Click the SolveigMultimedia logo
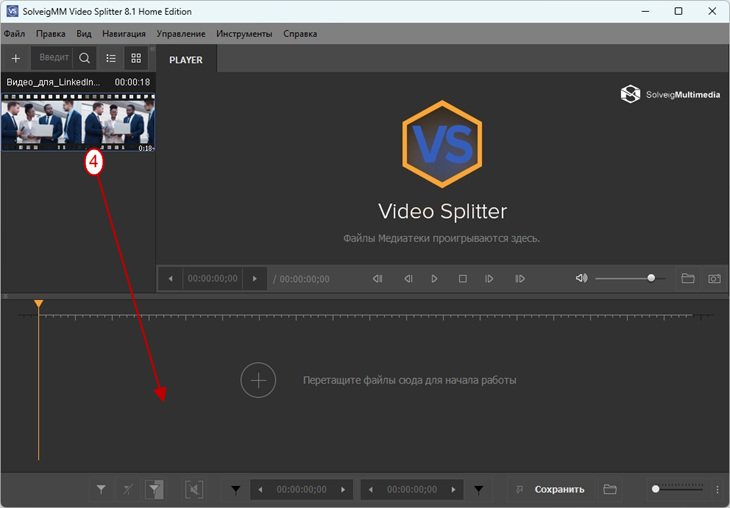 click(x=670, y=94)
